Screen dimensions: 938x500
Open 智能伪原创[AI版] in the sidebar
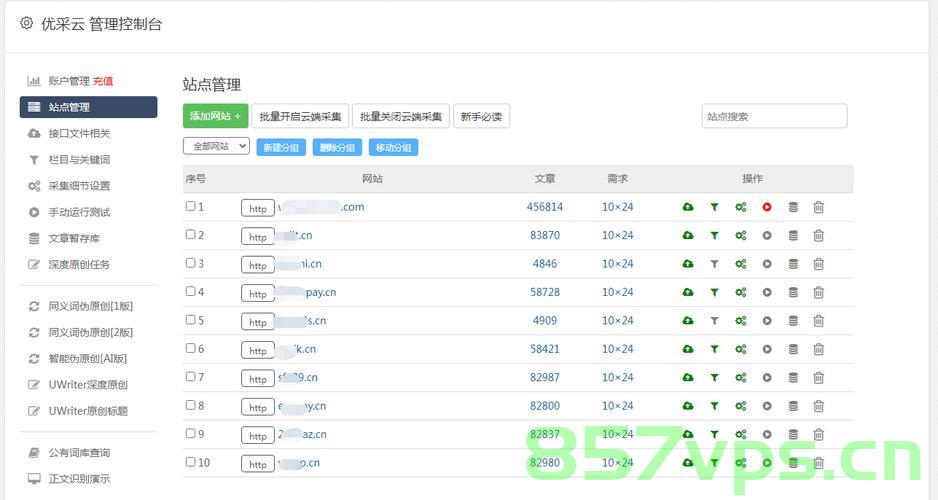pos(87,359)
